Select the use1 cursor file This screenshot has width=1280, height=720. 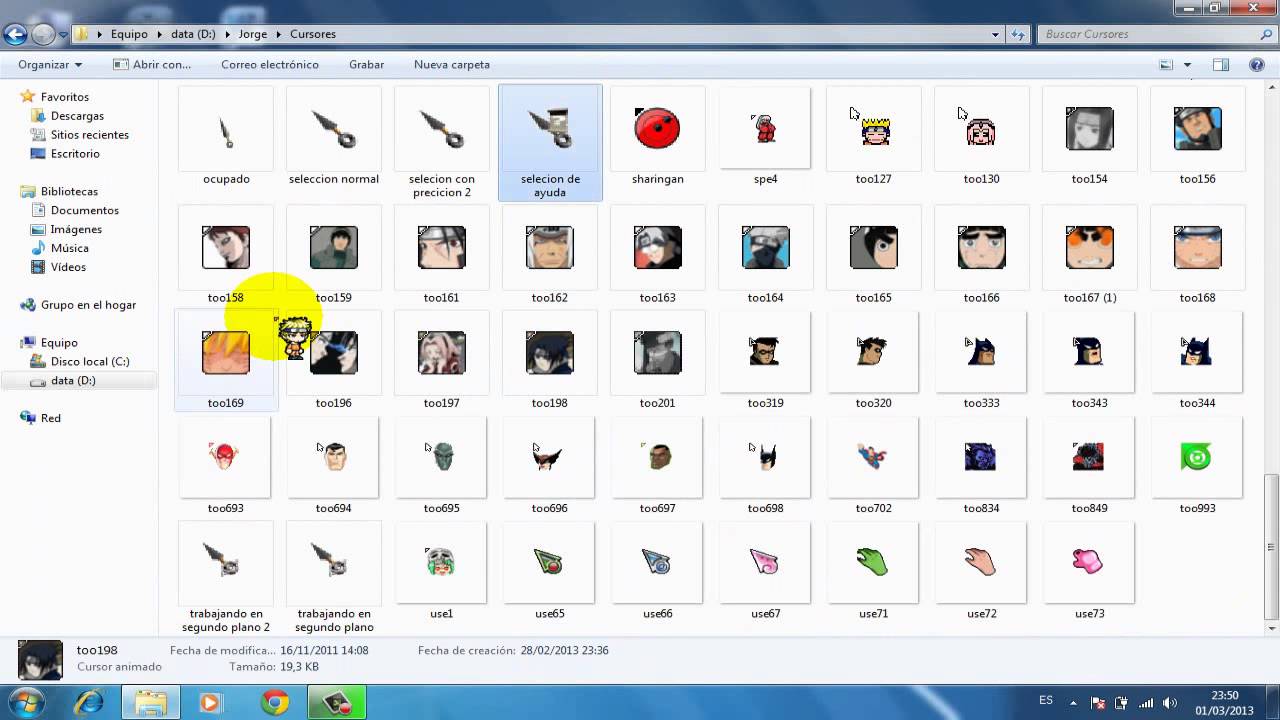[441, 571]
